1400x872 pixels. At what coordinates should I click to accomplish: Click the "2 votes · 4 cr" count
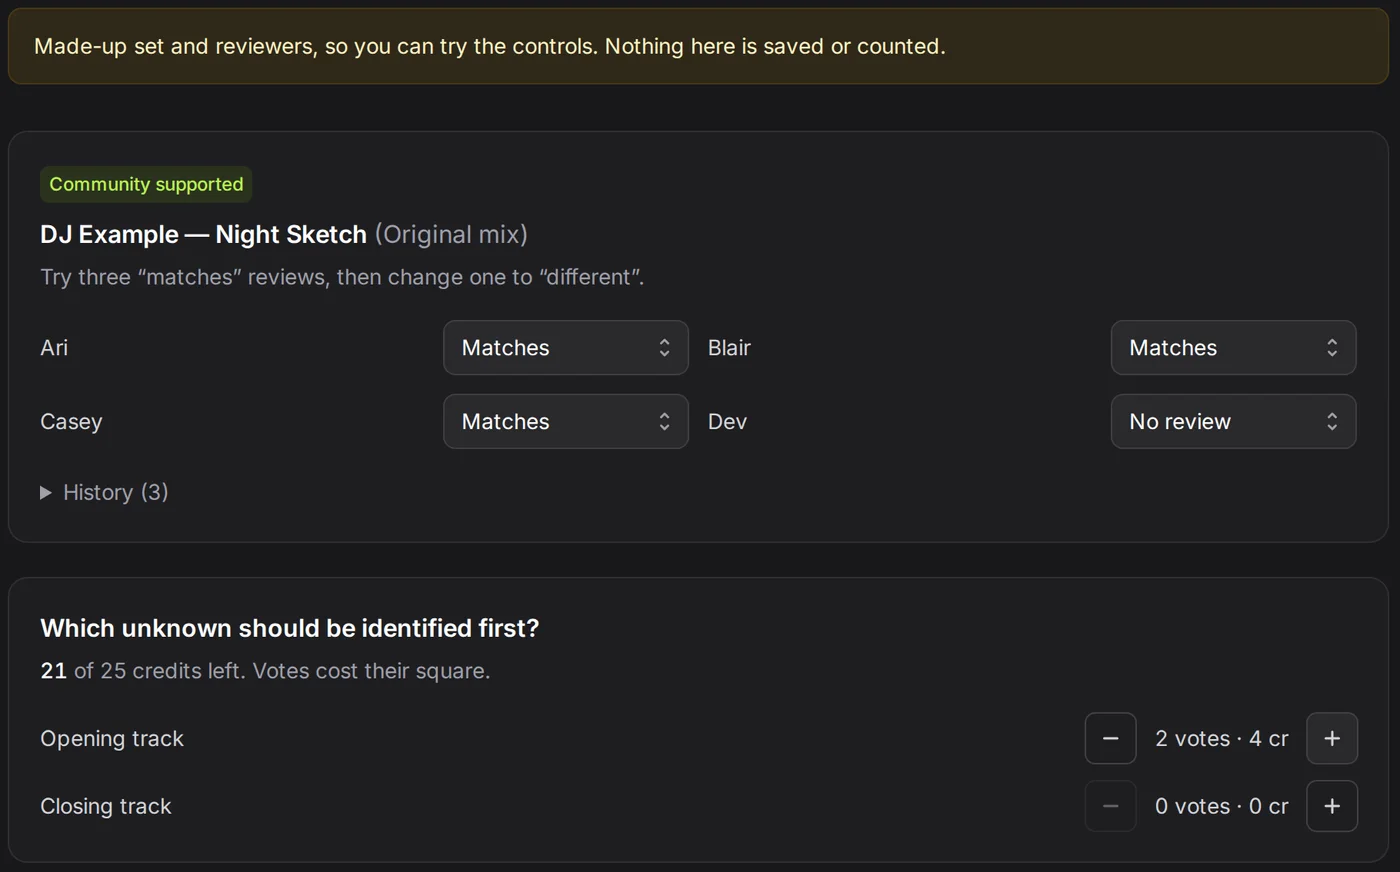click(x=1221, y=739)
